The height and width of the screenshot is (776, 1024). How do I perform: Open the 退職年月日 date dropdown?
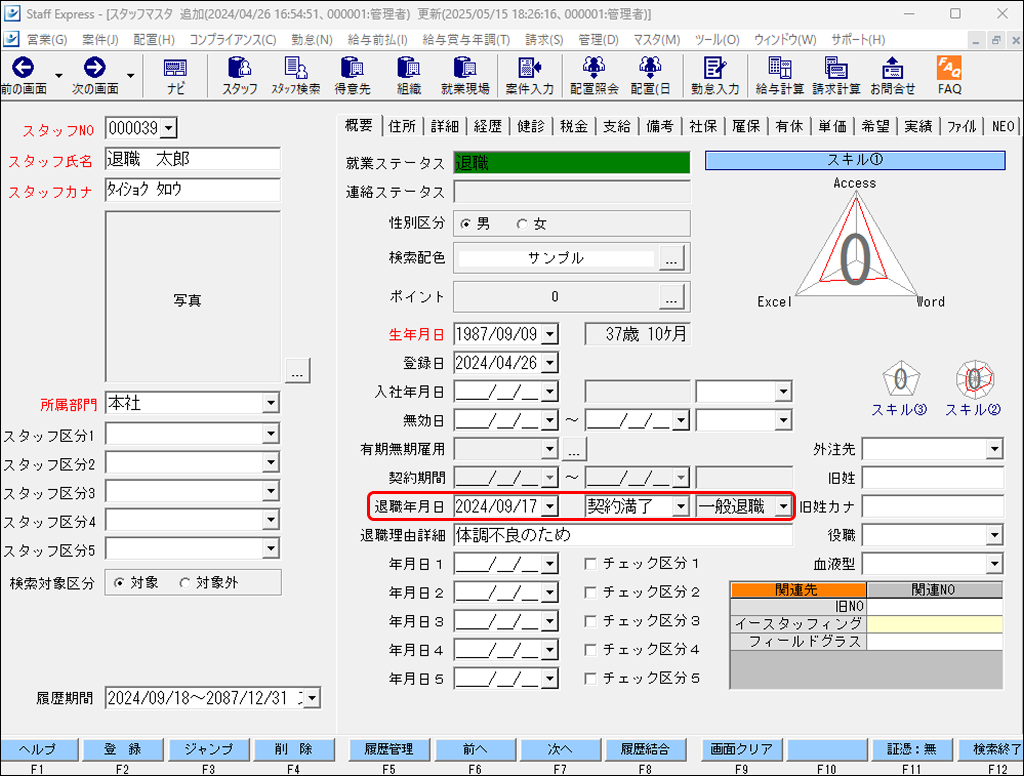[x=550, y=506]
